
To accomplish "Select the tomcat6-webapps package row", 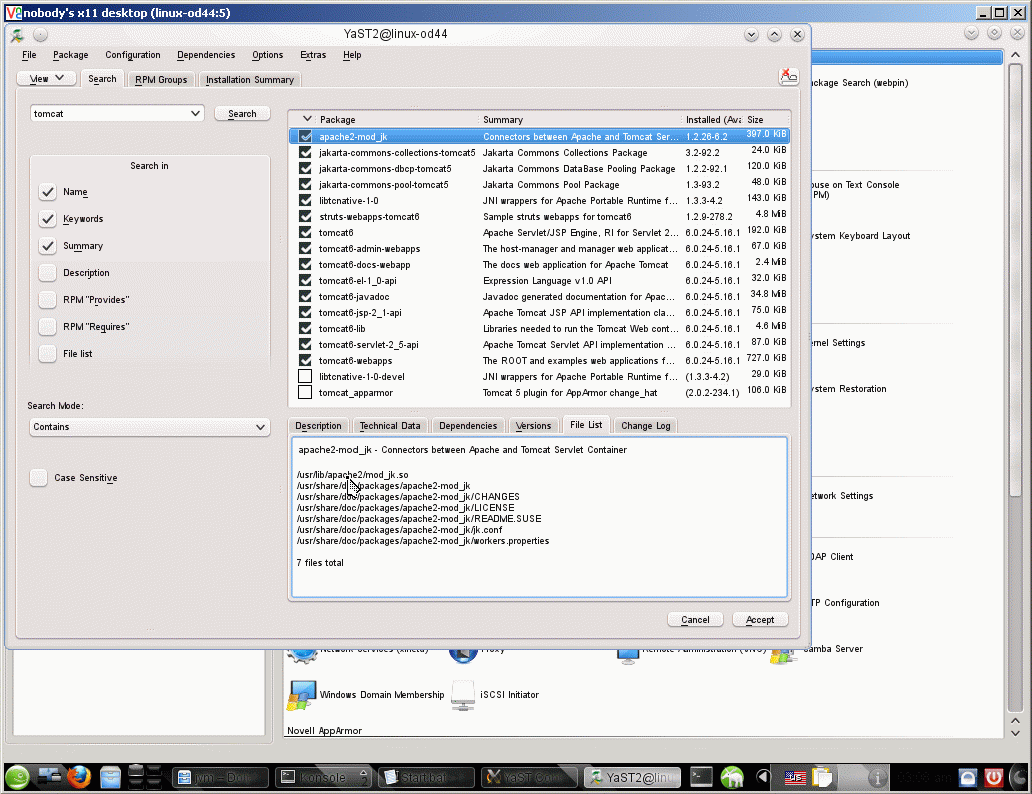I will pos(539,361).
